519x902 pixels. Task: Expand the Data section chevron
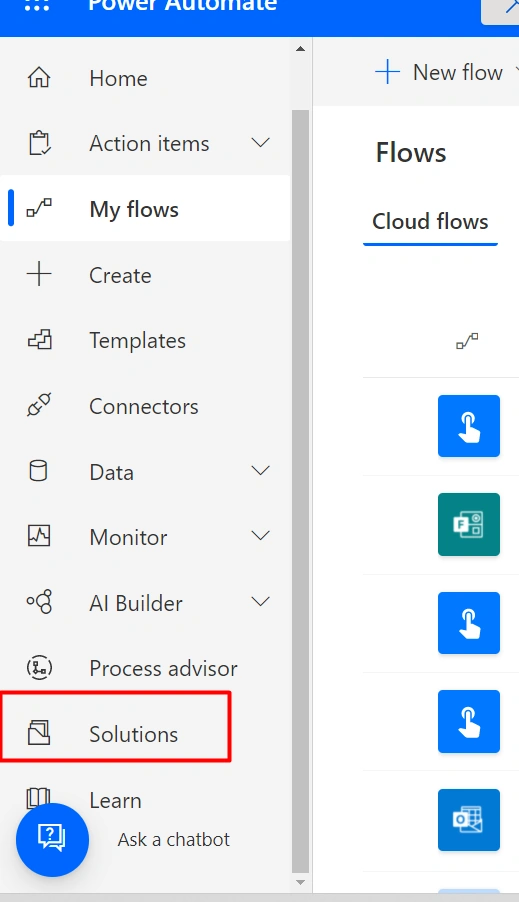261,471
